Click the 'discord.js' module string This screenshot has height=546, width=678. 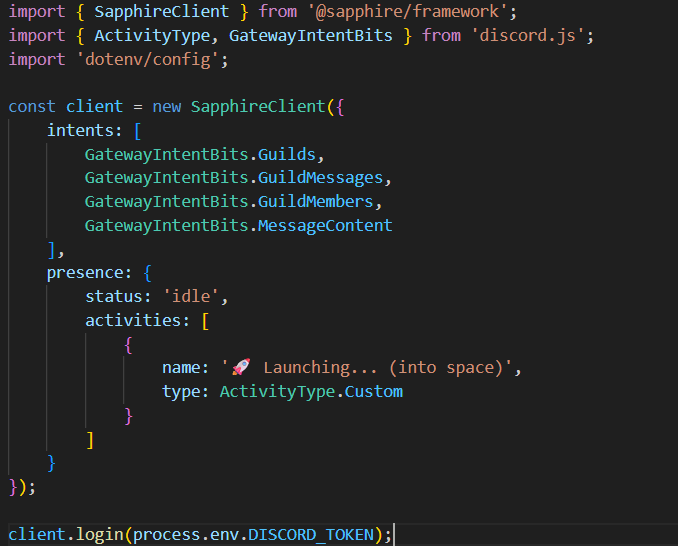pyautogui.click(x=528, y=36)
